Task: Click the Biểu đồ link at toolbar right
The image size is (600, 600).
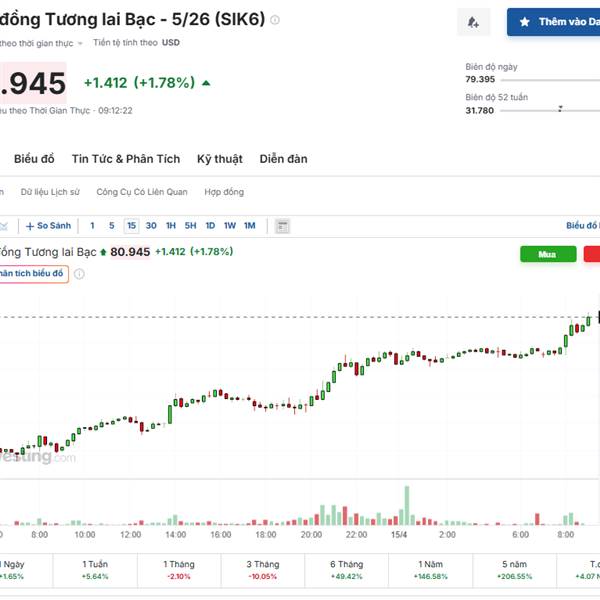Action: click(x=582, y=226)
